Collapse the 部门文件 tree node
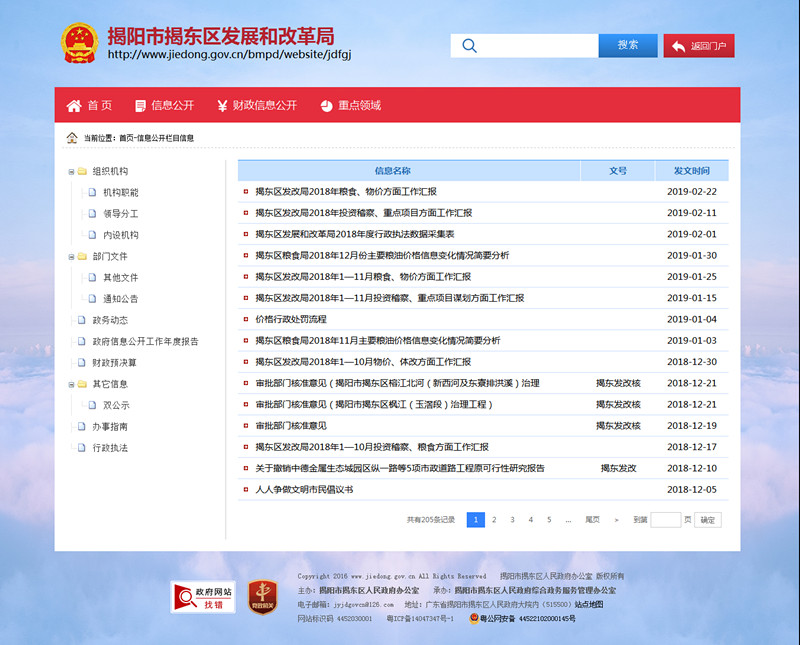800x645 pixels. pyautogui.click(x=71, y=257)
